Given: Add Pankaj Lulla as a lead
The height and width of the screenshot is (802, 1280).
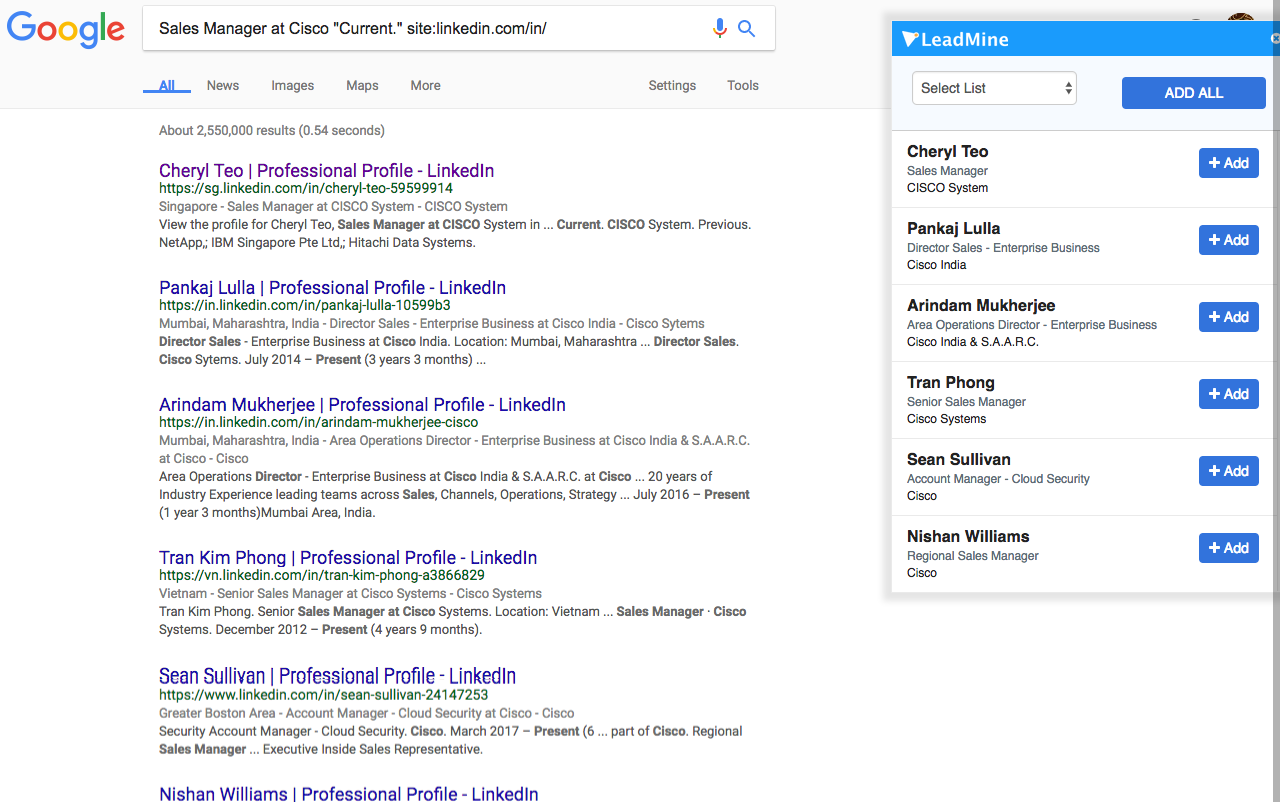Looking at the screenshot, I should [x=1228, y=240].
